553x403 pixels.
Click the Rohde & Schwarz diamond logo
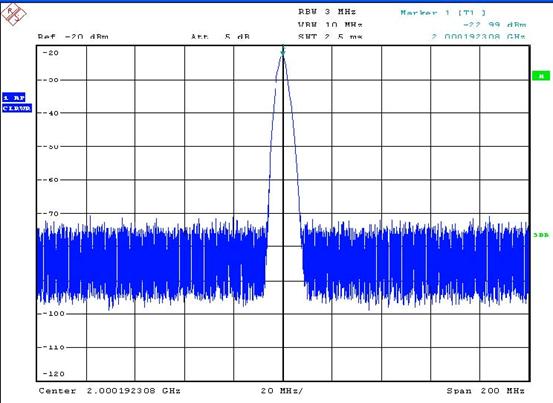coord(13,14)
